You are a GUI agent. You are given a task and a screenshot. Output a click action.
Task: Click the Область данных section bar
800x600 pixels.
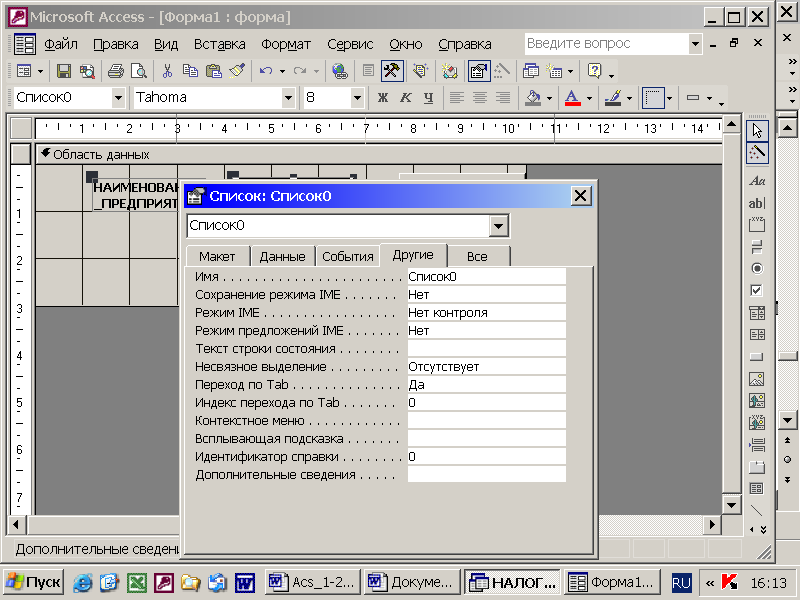tap(379, 154)
